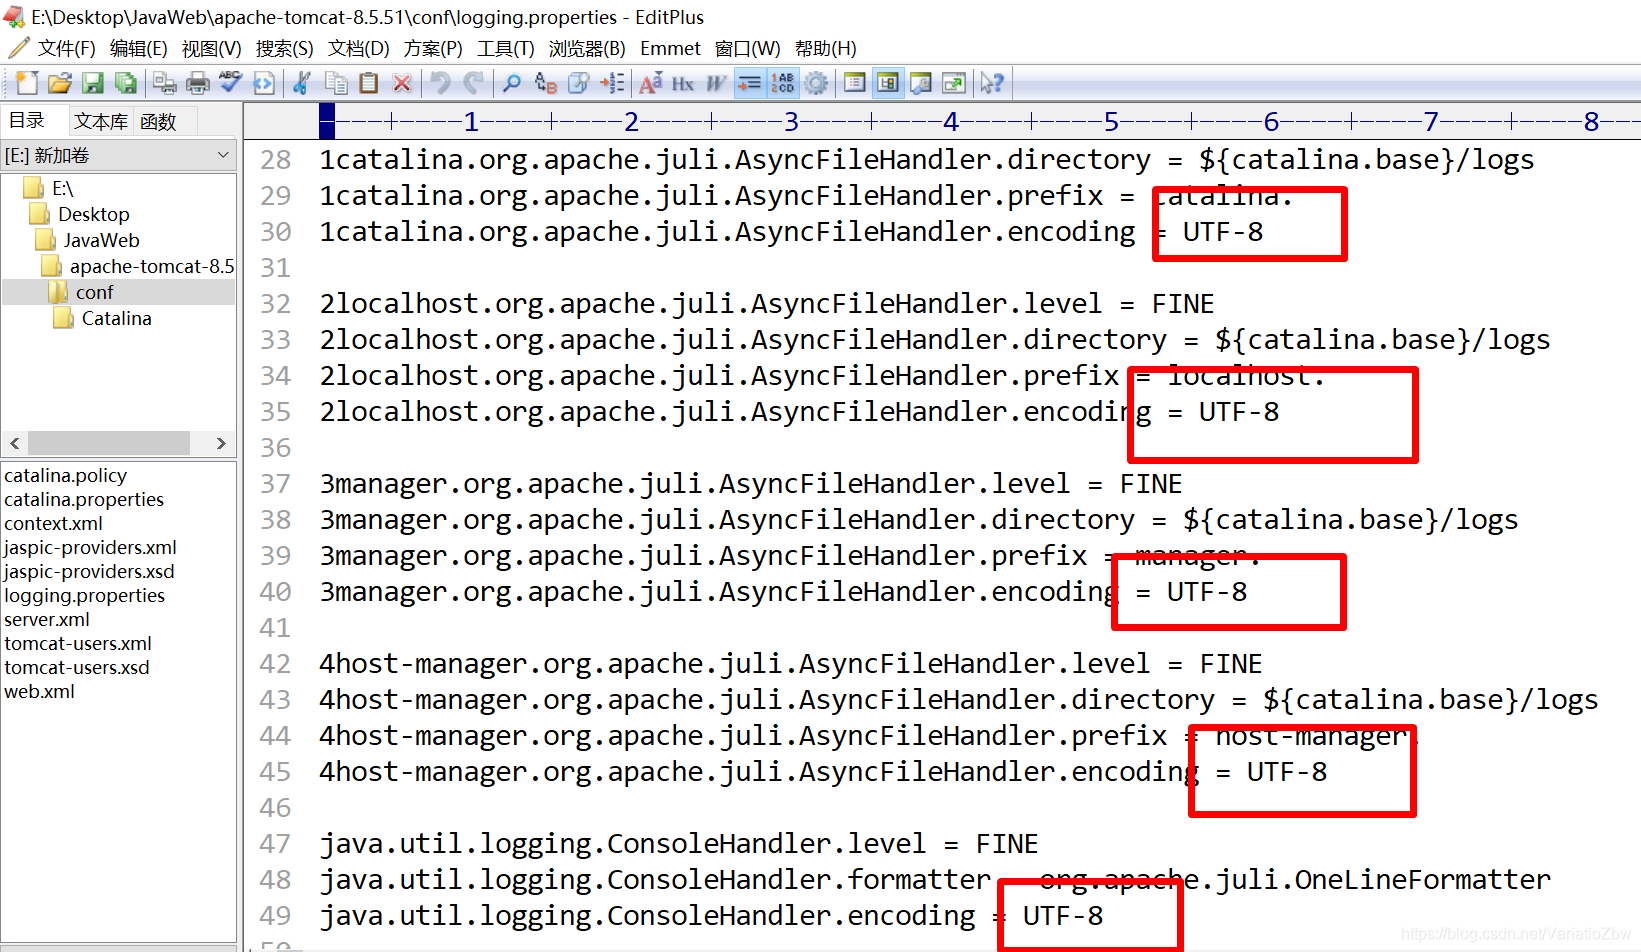Select the apache-tomcat-8.5 folder
This screenshot has height=952, width=1641.
pos(151,266)
